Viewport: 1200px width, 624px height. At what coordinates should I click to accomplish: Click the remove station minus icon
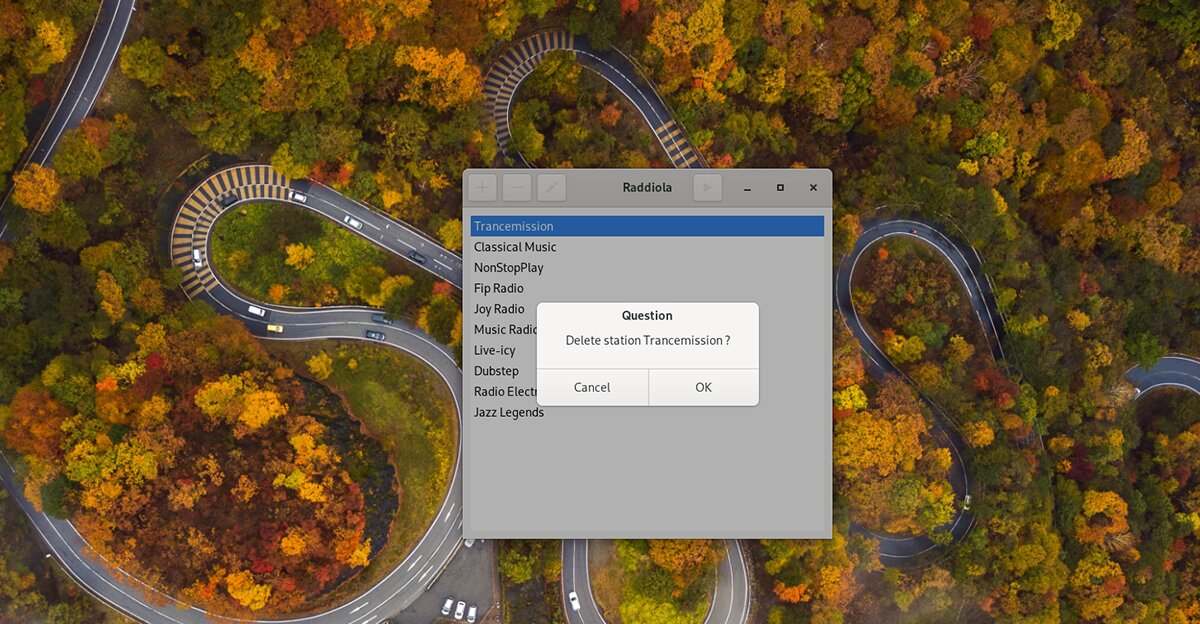click(x=517, y=187)
